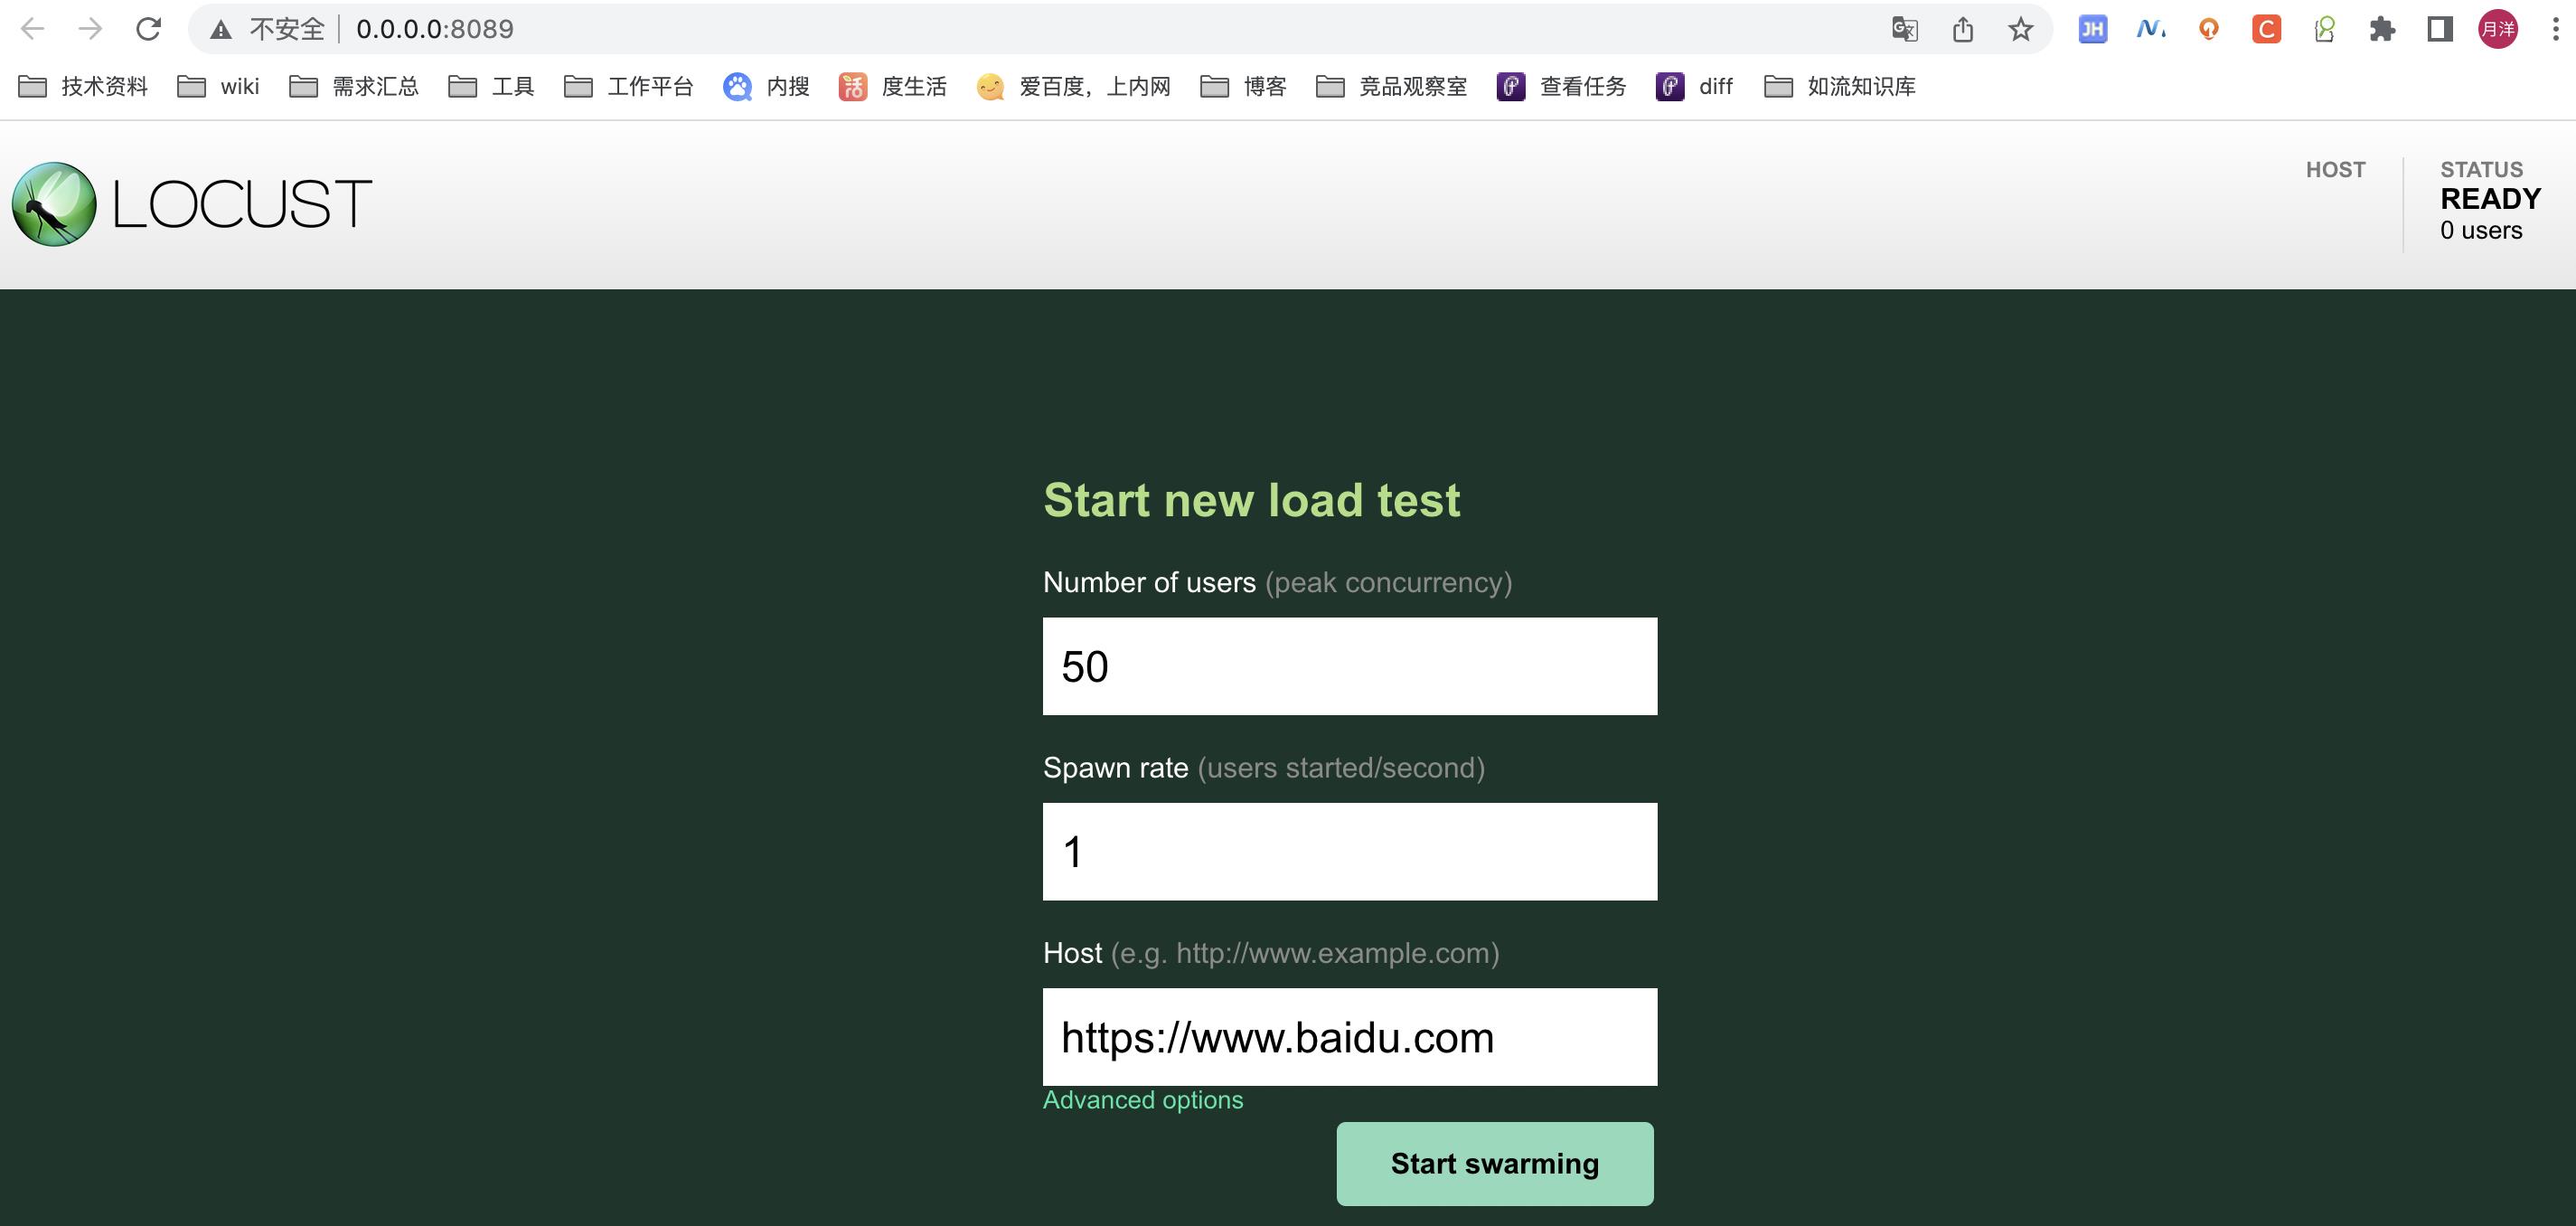Viewport: 2576px width, 1226px height.
Task: Click the READY status text
Action: click(x=2490, y=199)
